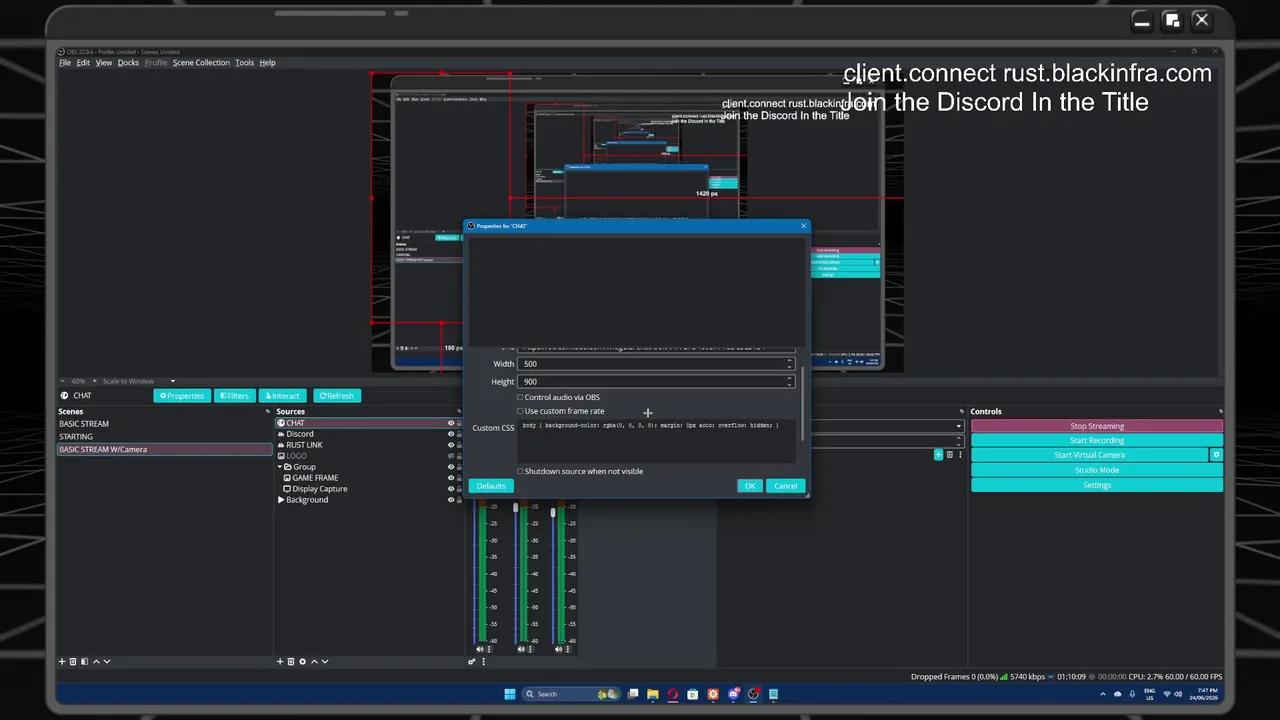Viewport: 1280px width, 720px height.
Task: Hide the Discord source
Action: click(x=451, y=434)
